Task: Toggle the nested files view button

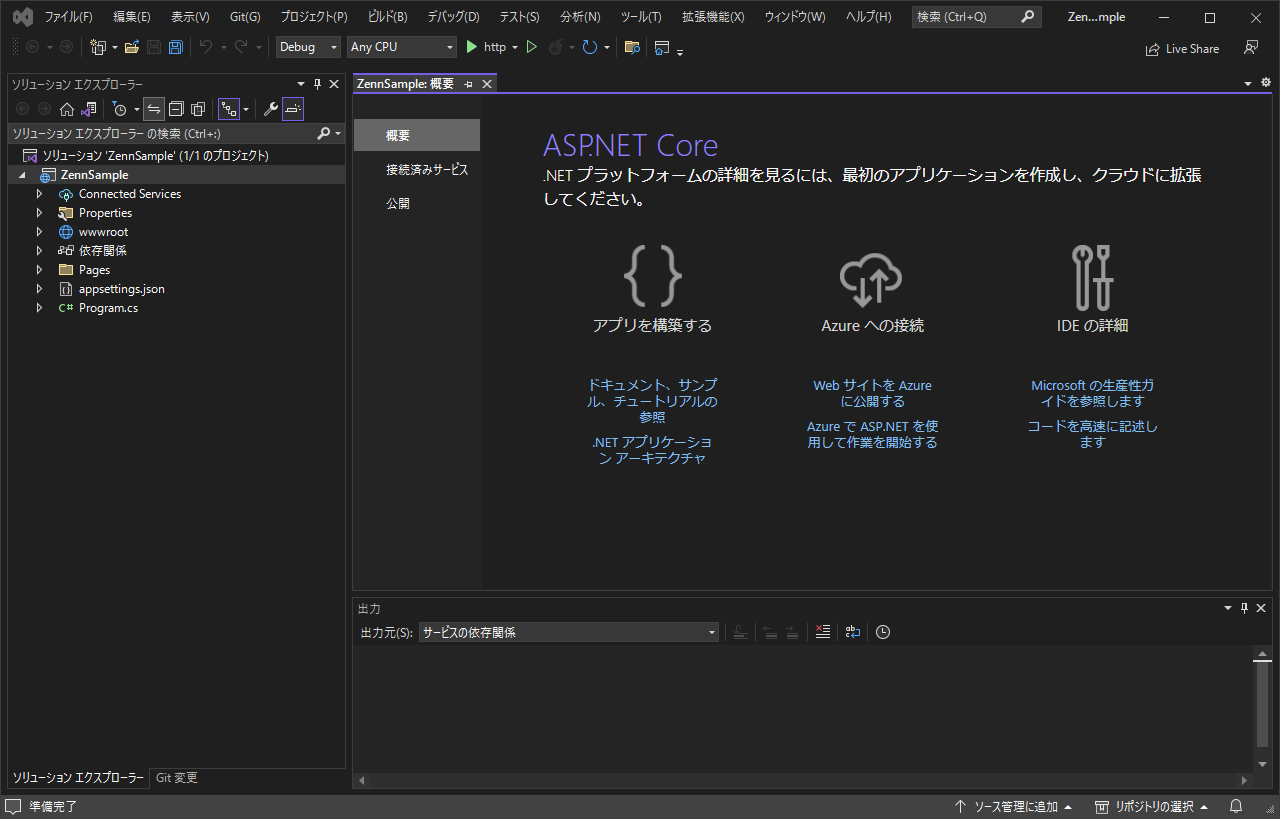Action: (x=229, y=109)
